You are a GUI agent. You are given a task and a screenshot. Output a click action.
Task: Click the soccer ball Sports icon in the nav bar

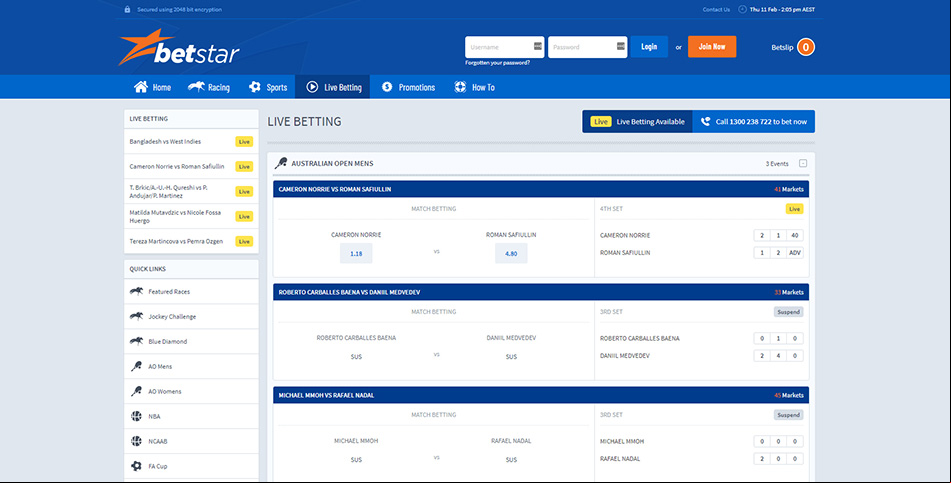click(255, 87)
